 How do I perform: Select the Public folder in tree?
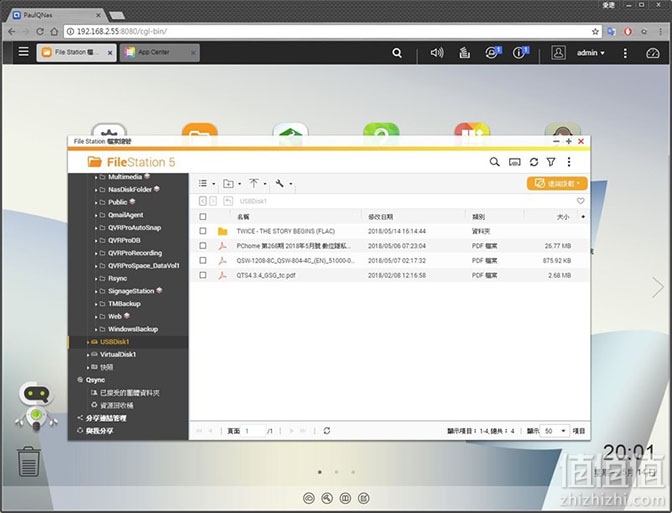[x=117, y=202]
